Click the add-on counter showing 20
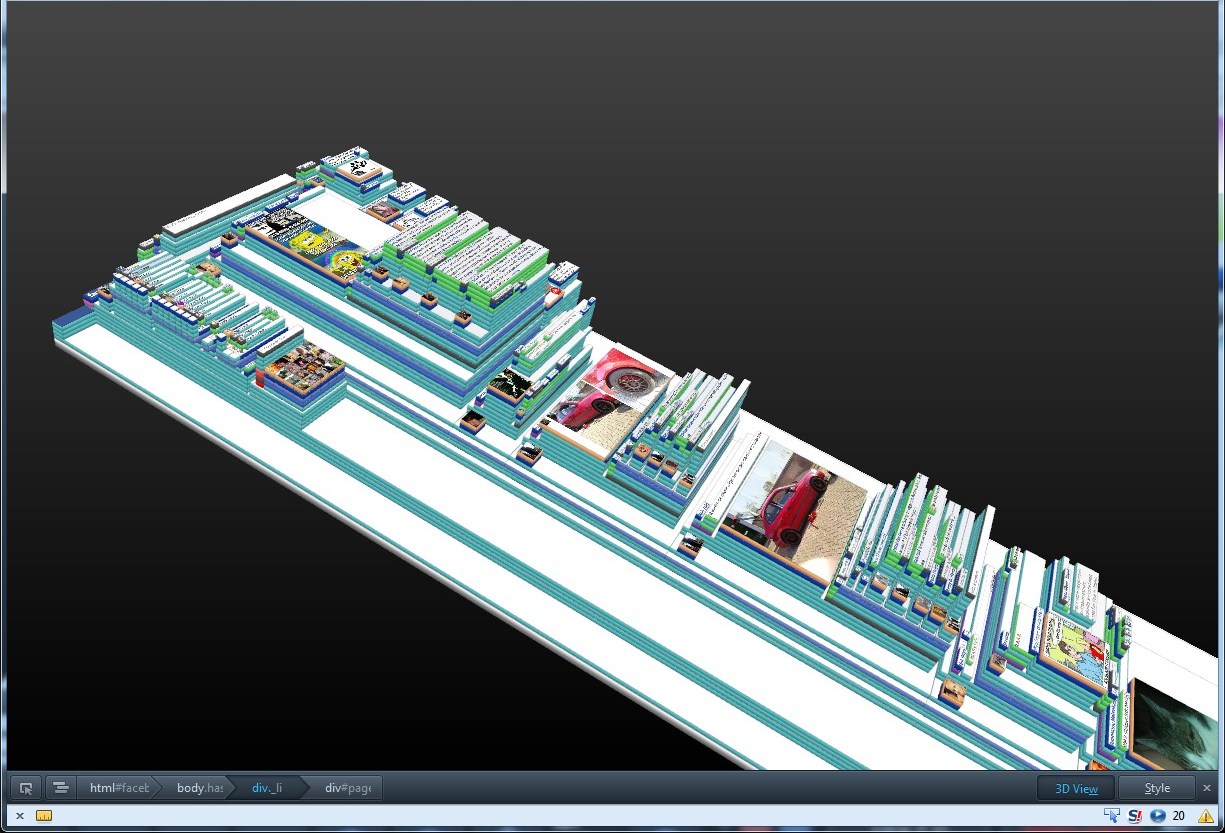Screen dimensions: 1225x833 [1179, 816]
